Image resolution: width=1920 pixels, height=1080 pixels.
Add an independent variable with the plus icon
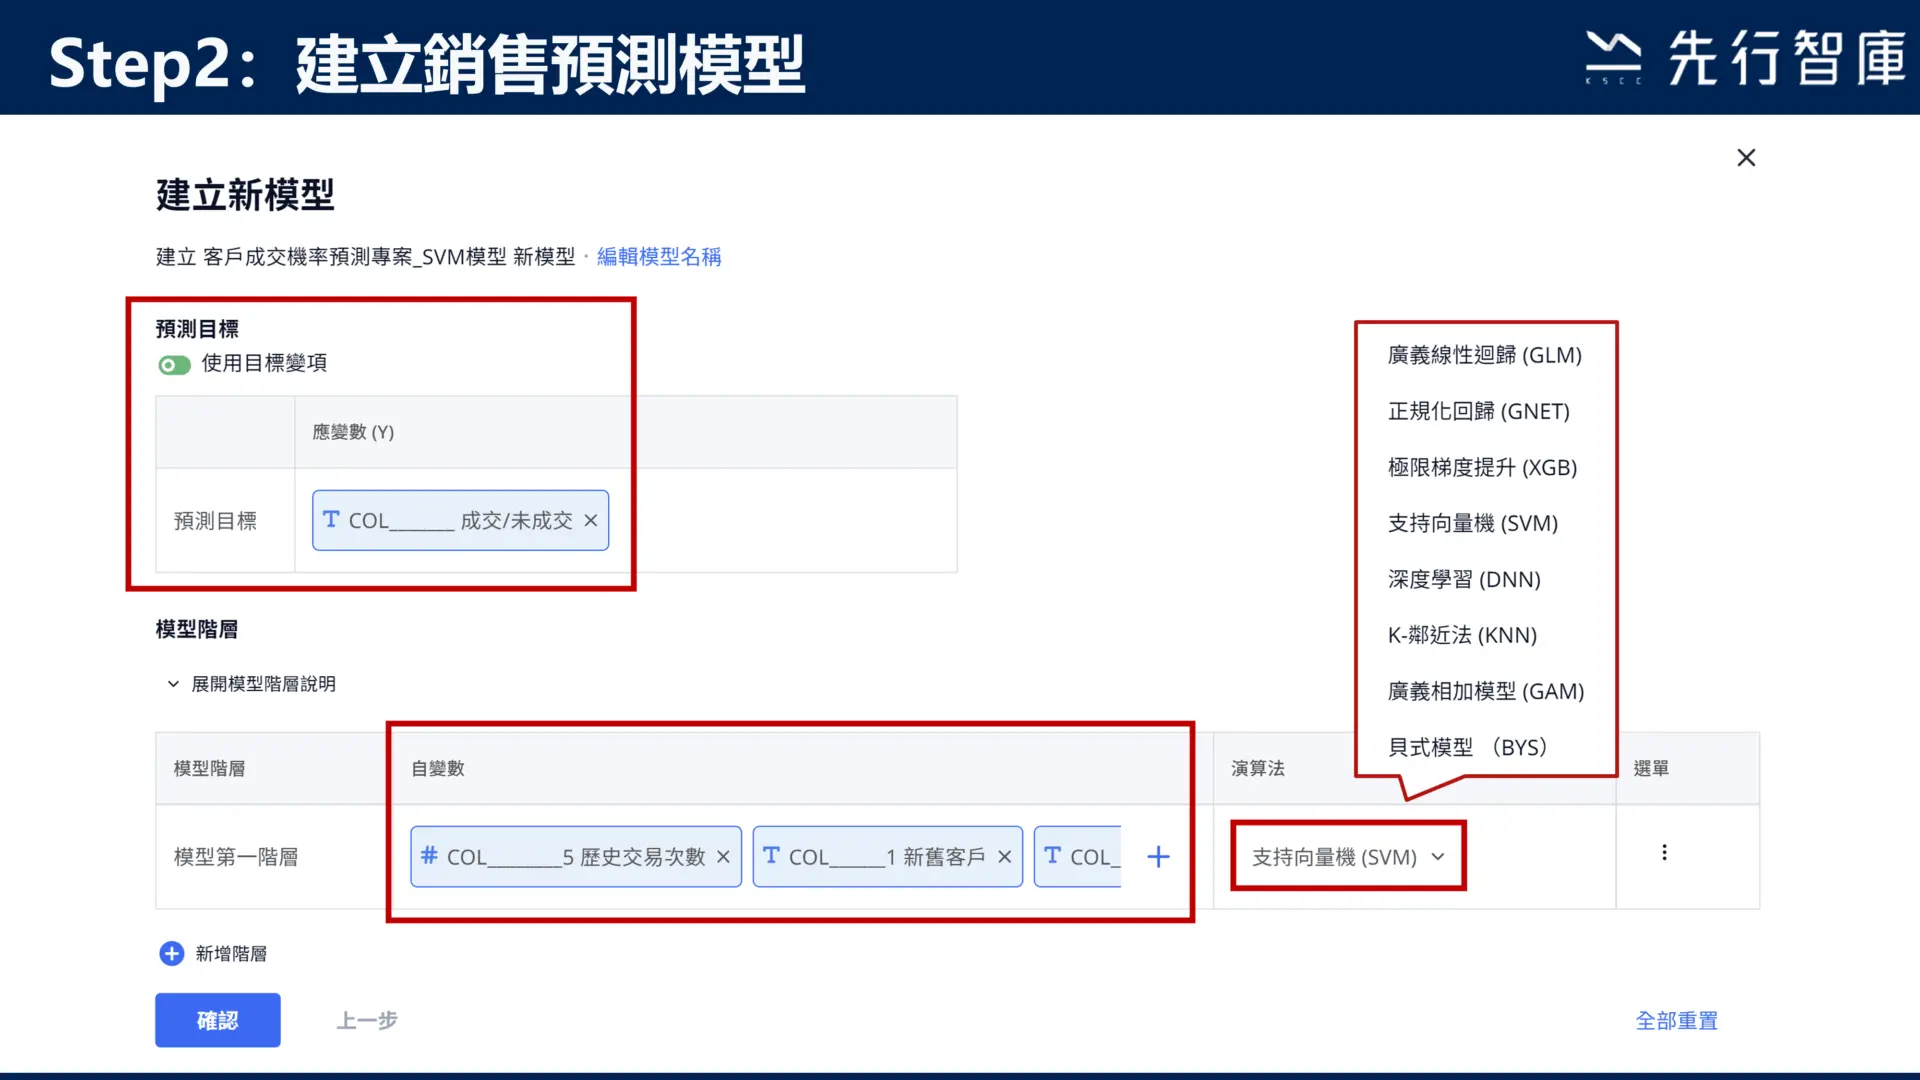coord(1158,857)
